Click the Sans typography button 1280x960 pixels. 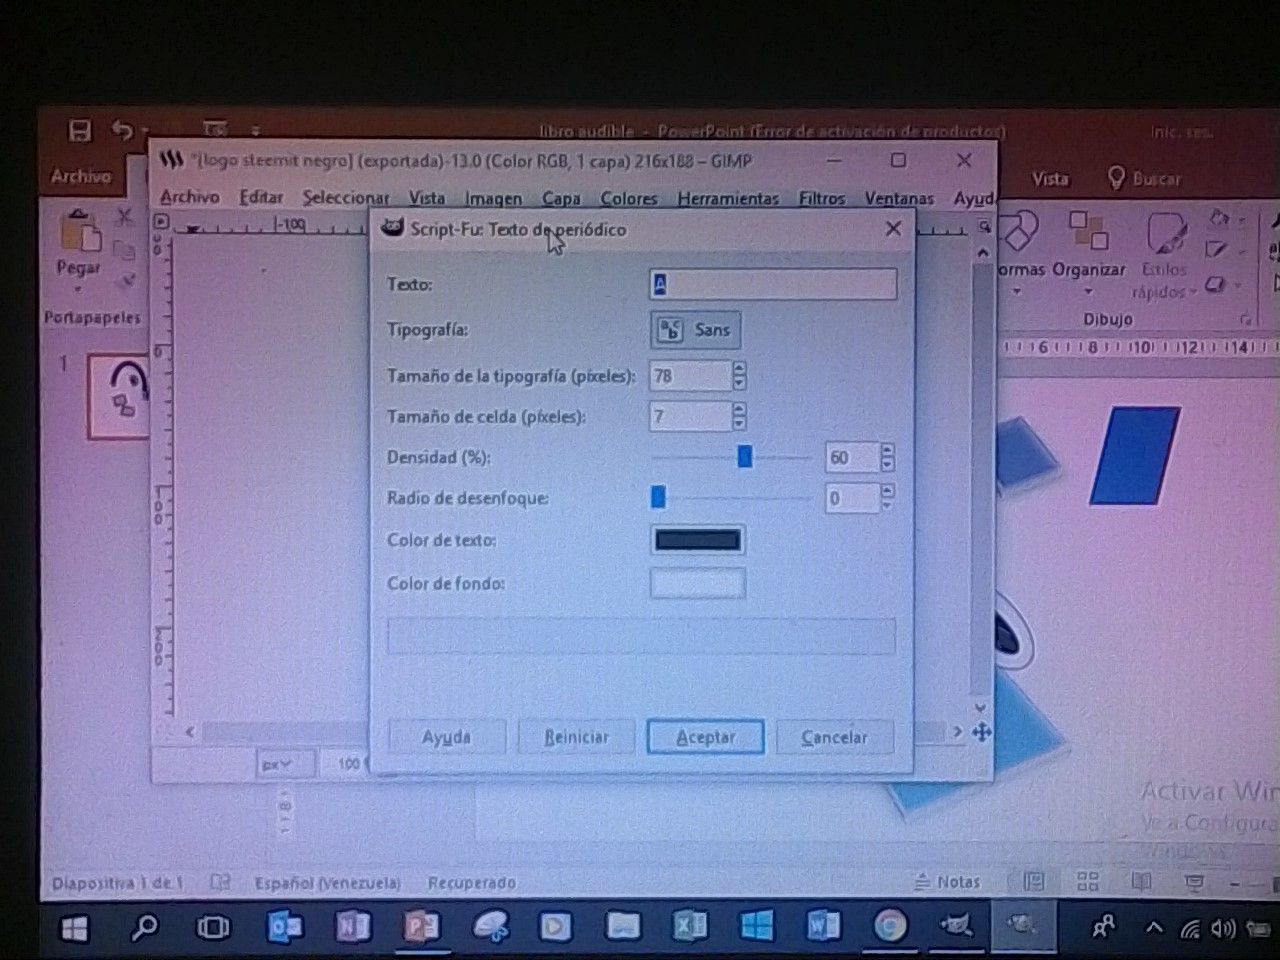click(695, 330)
